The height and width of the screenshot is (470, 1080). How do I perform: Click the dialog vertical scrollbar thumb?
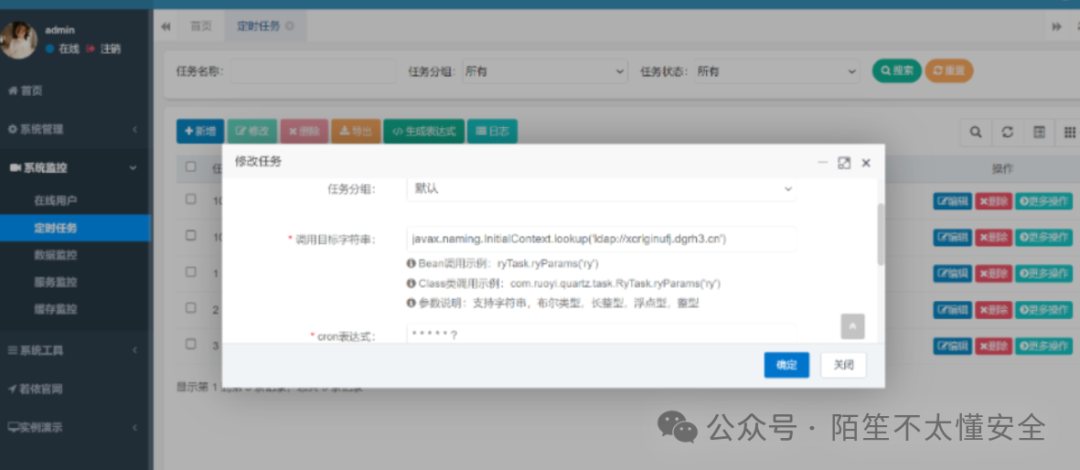point(880,234)
